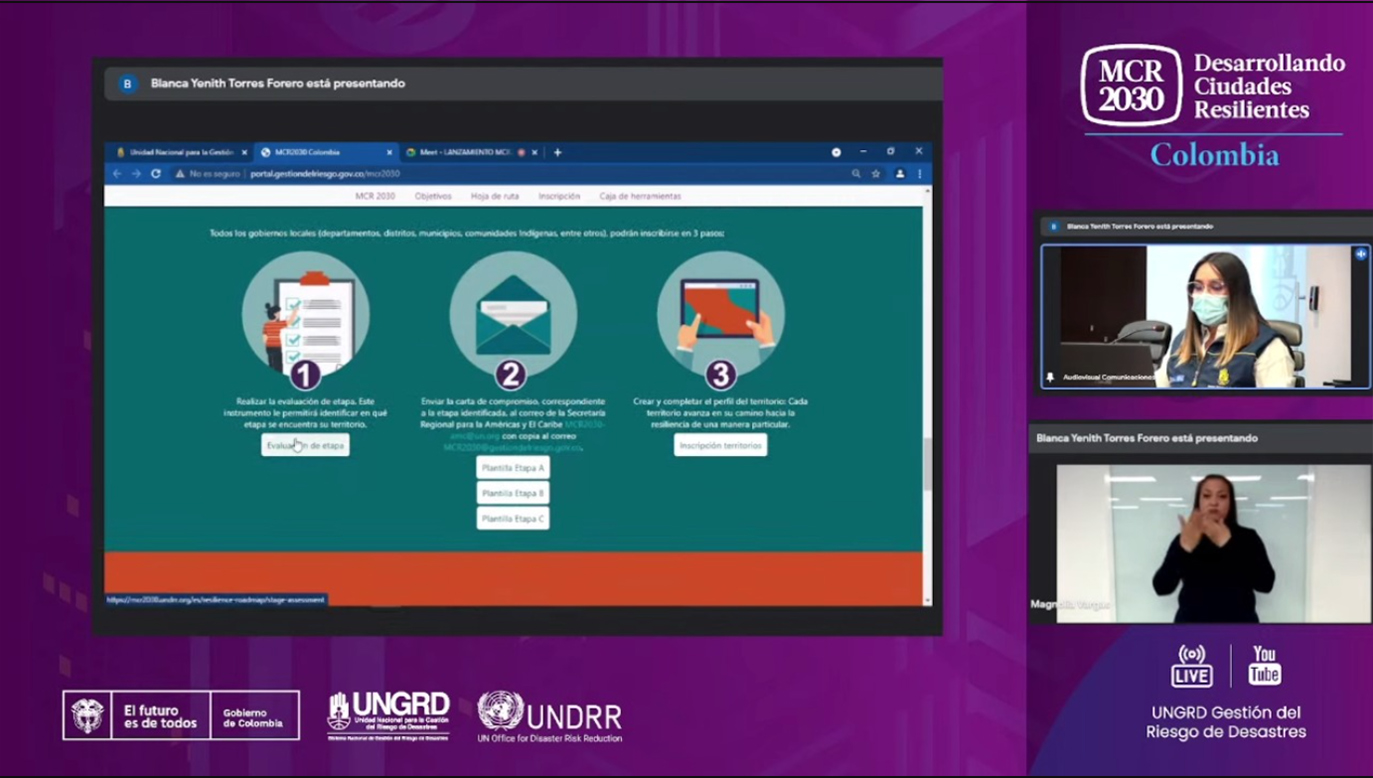This screenshot has height=778, width=1373.
Task: Bookmark the page with the star icon
Action: [x=876, y=174]
